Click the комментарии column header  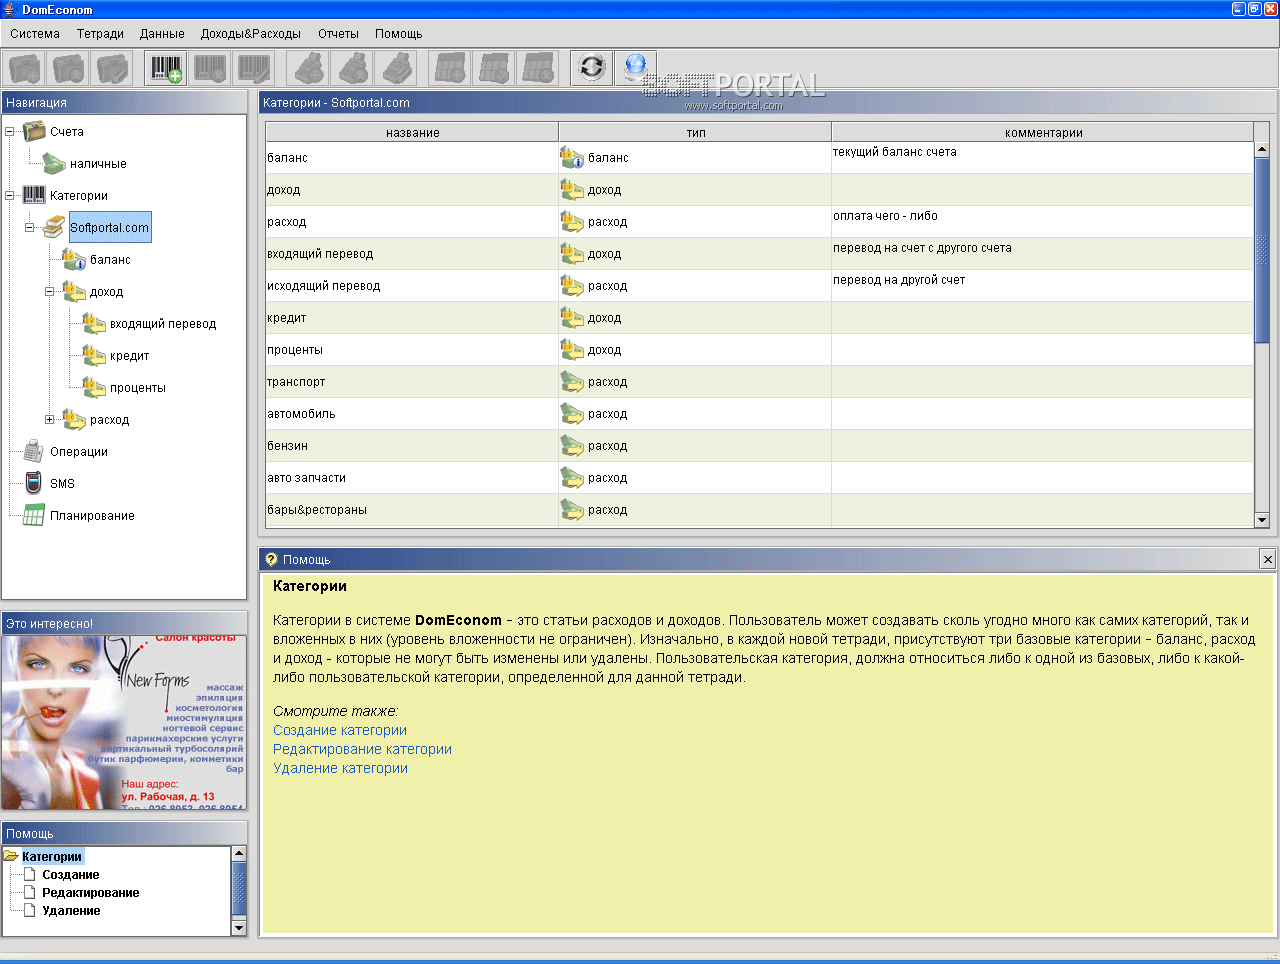click(x=1043, y=132)
